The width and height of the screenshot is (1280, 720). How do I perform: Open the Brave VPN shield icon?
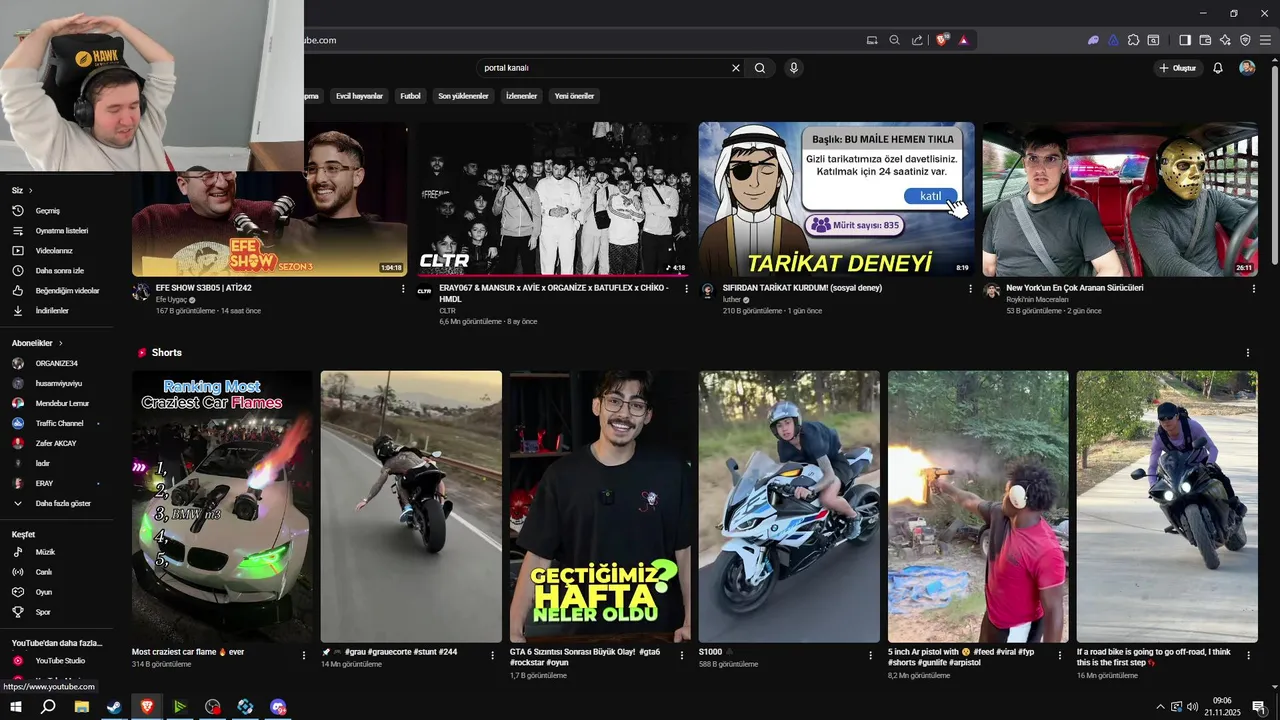(1245, 40)
